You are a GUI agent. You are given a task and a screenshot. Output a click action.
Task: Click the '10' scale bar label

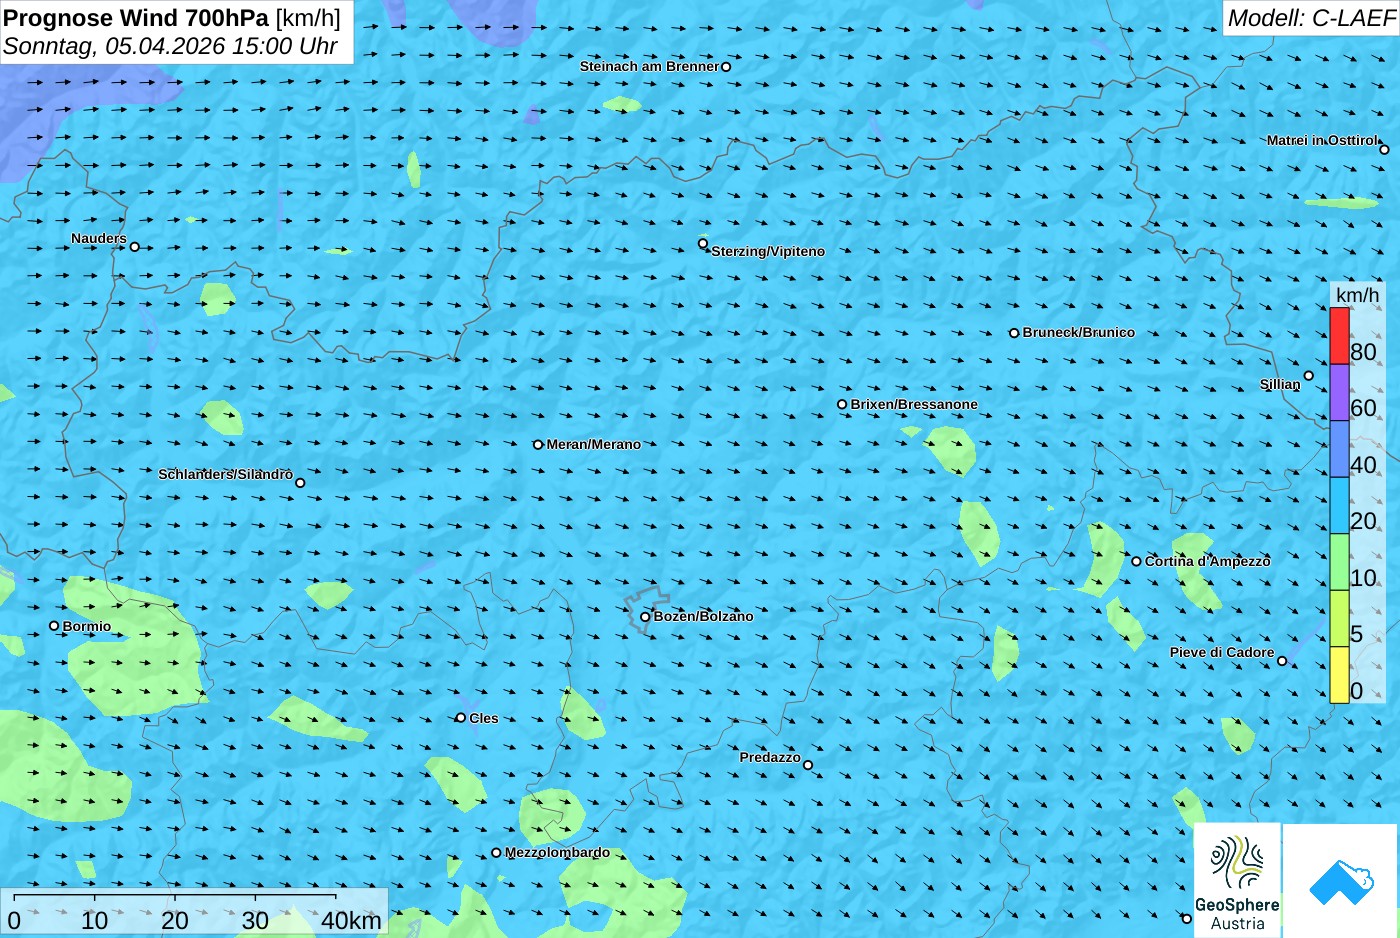(94, 921)
